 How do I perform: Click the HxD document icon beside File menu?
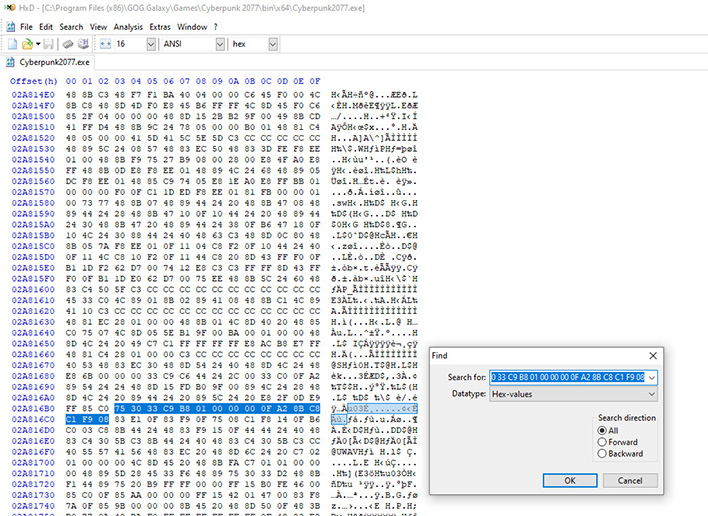11,27
